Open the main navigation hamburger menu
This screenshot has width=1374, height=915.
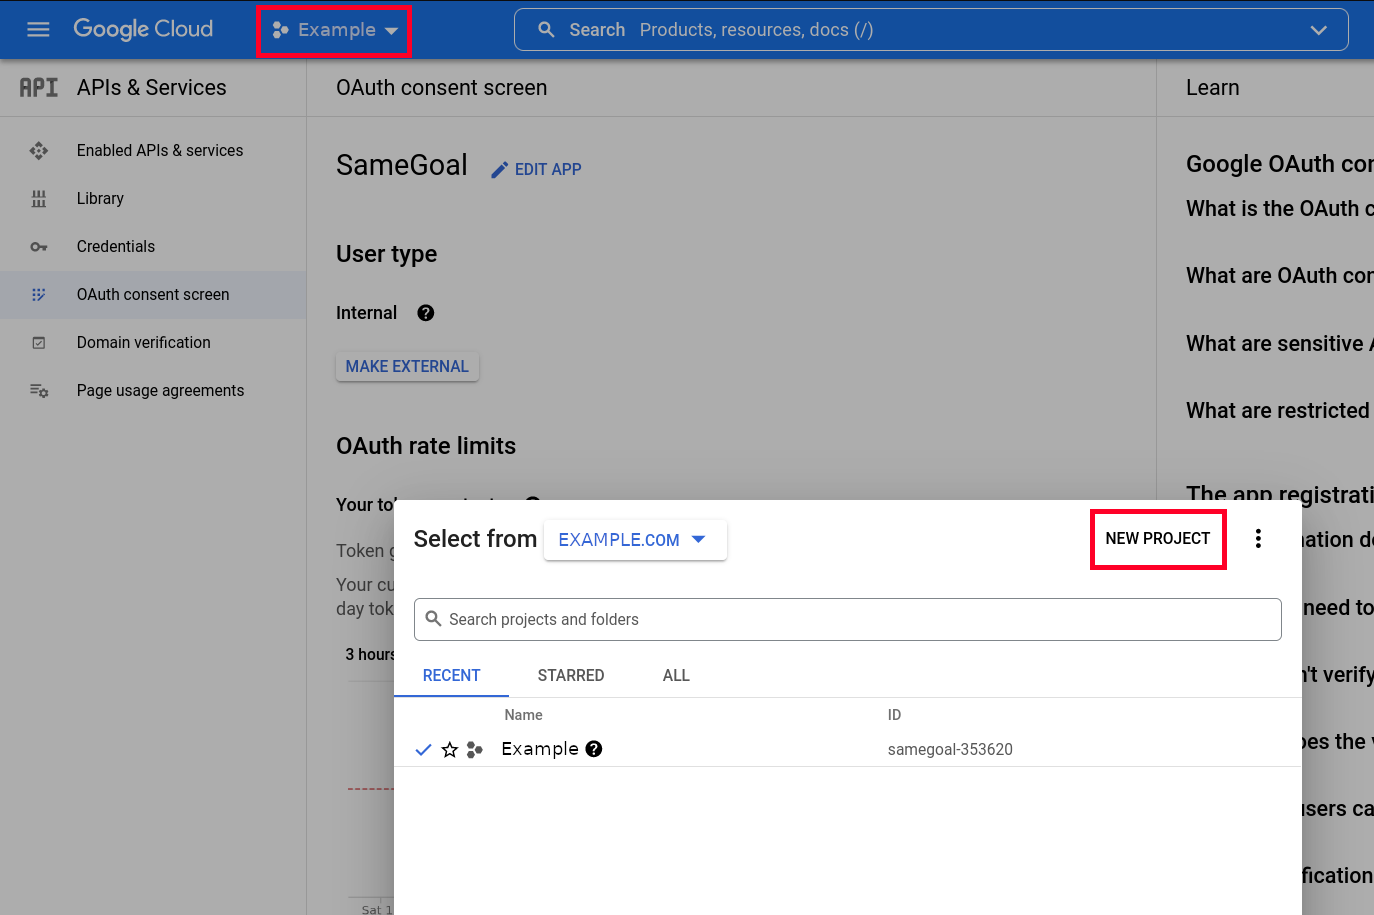(x=38, y=30)
